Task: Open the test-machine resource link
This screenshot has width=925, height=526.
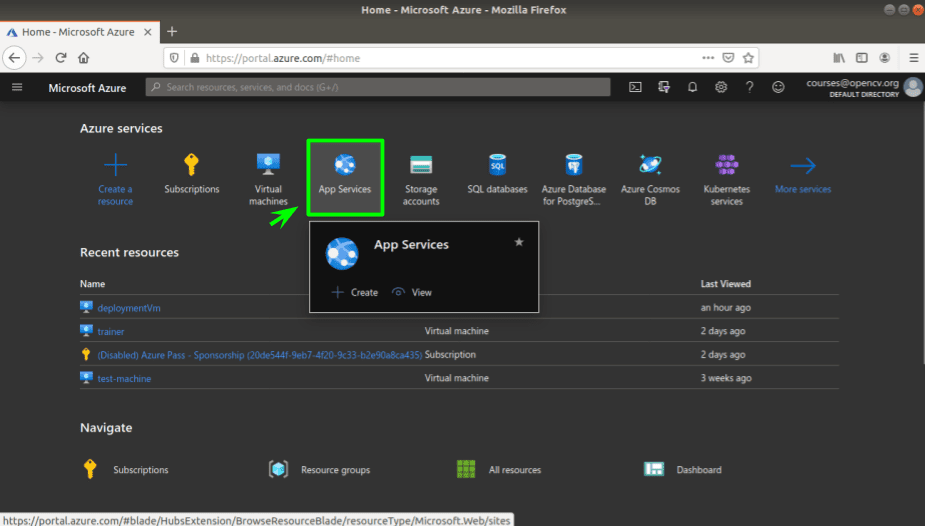Action: click(x=124, y=379)
